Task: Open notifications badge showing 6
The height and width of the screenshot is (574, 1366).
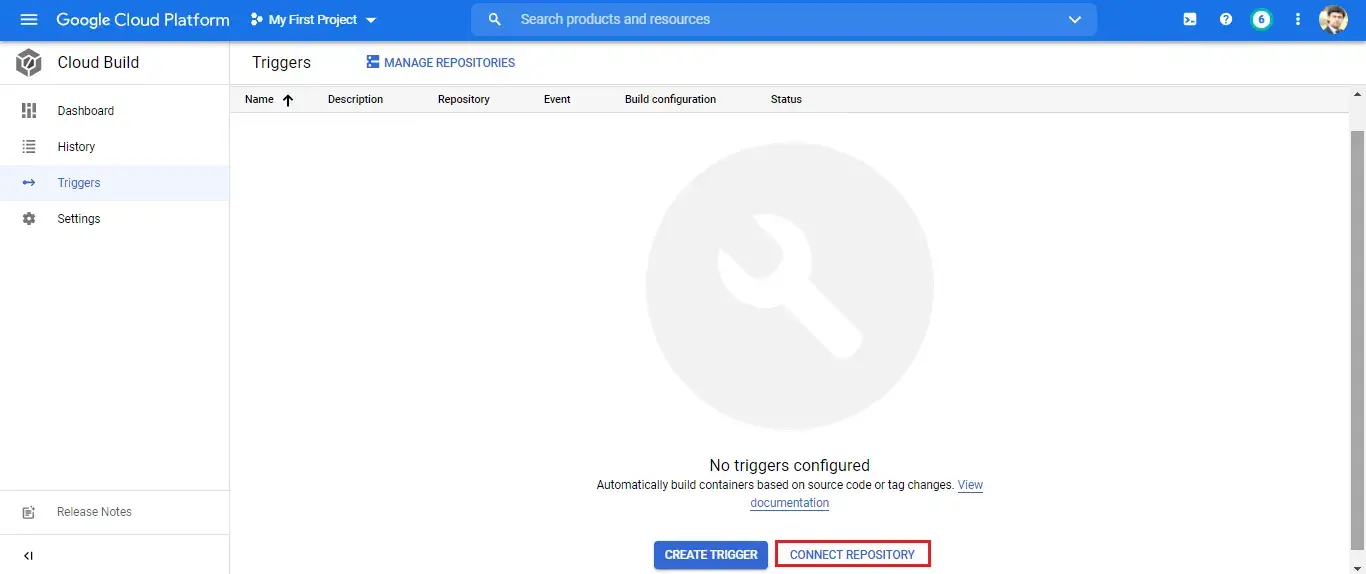Action: [x=1262, y=20]
